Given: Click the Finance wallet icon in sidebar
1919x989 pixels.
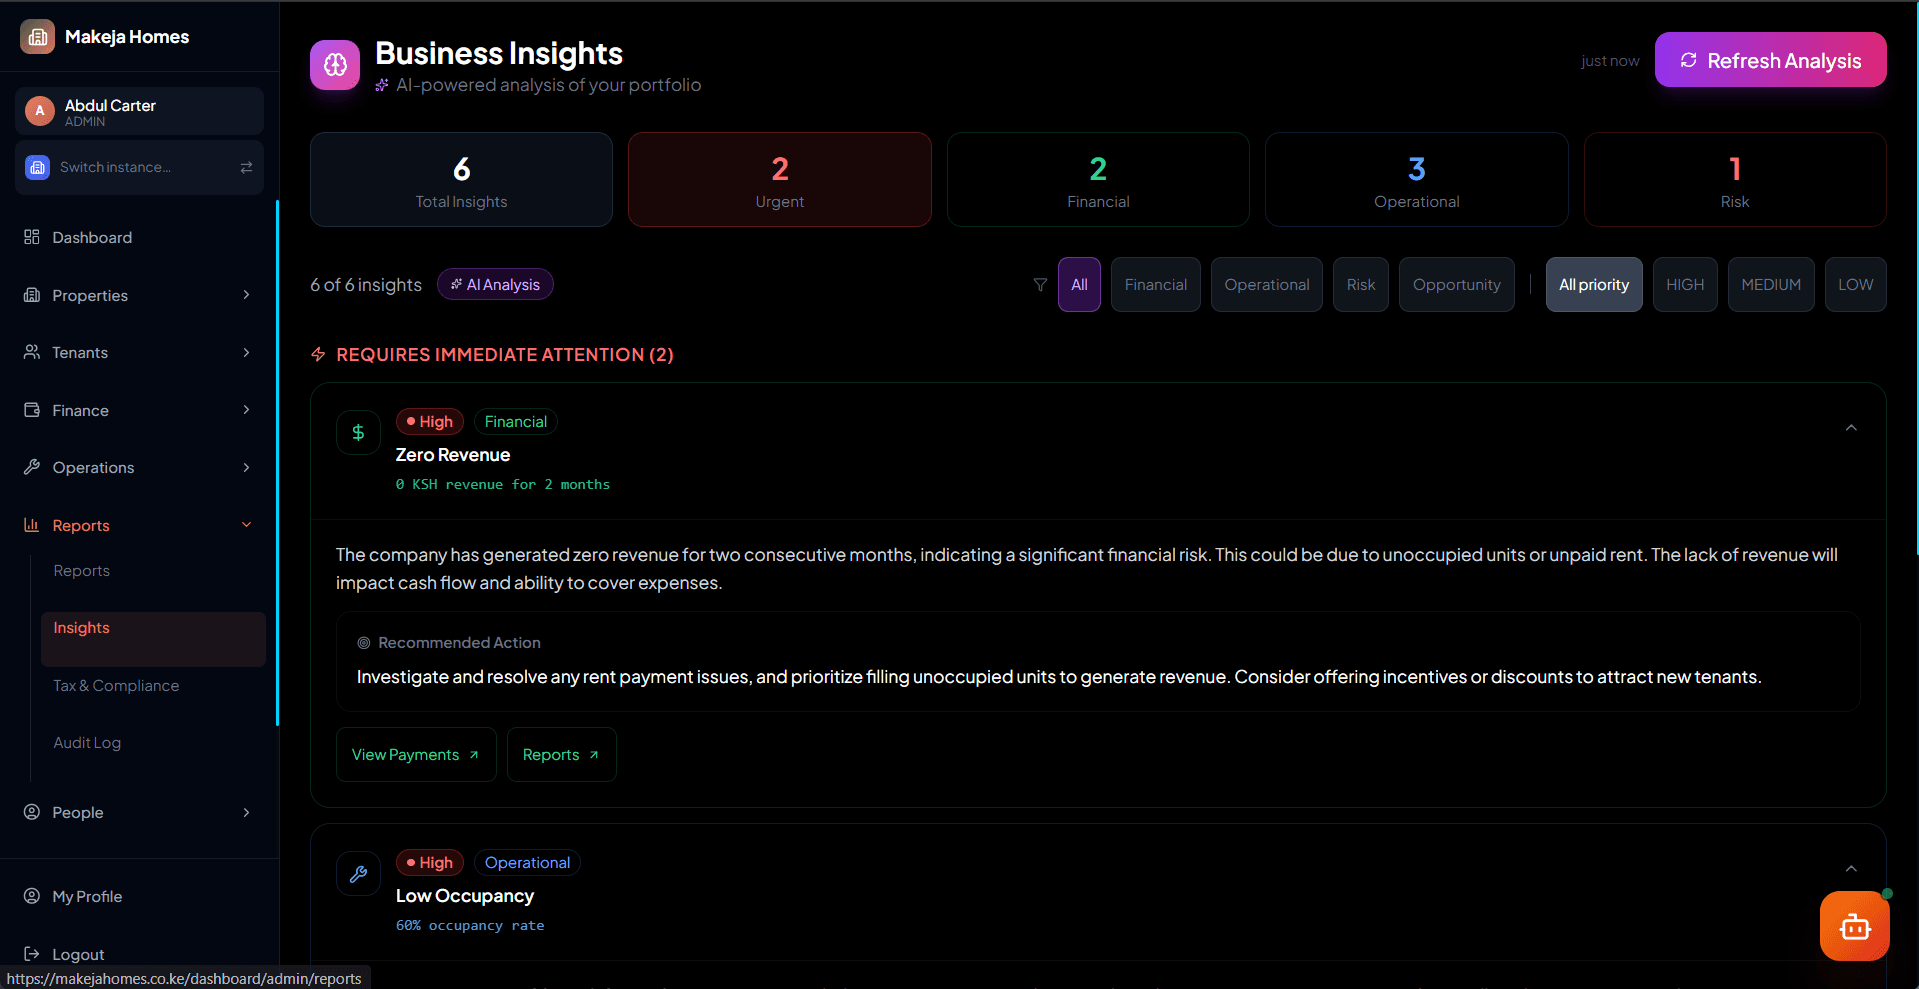Looking at the screenshot, I should coord(32,410).
